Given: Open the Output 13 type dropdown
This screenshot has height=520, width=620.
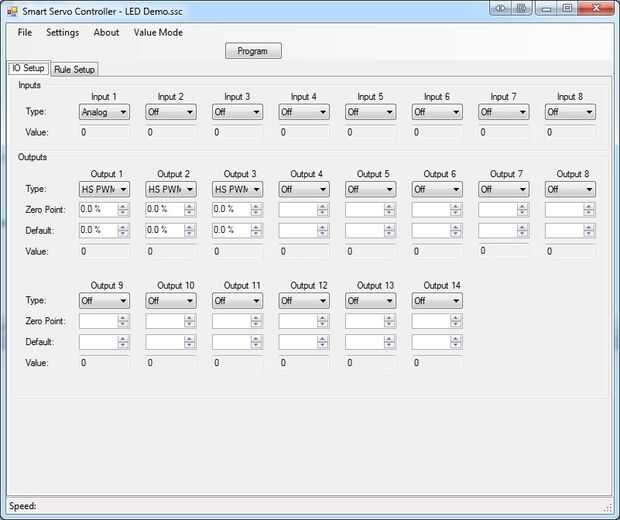Looking at the screenshot, I should [370, 301].
